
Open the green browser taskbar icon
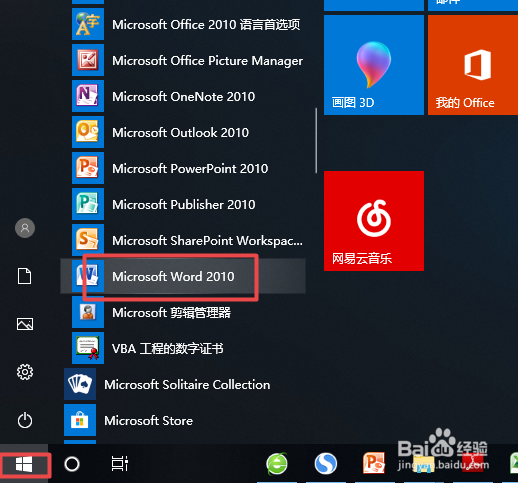point(277,464)
